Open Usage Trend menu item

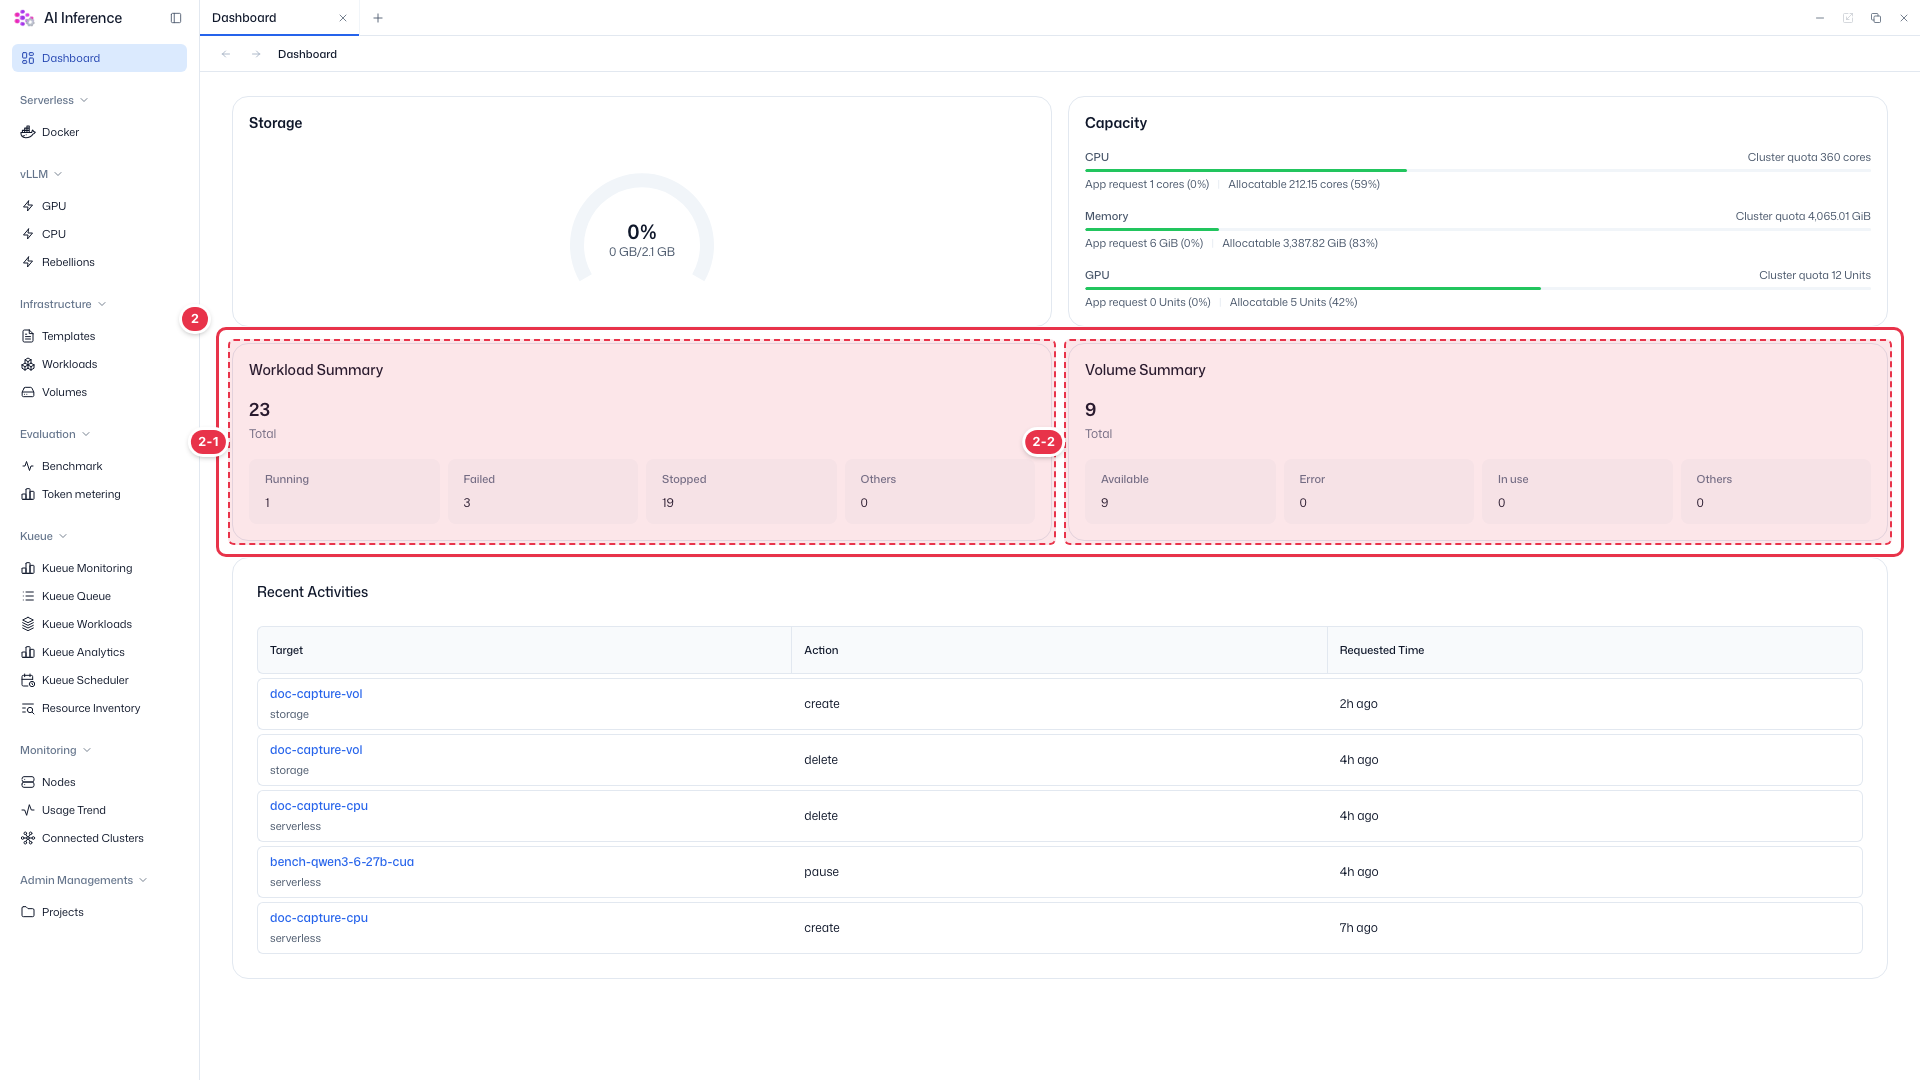click(99, 810)
